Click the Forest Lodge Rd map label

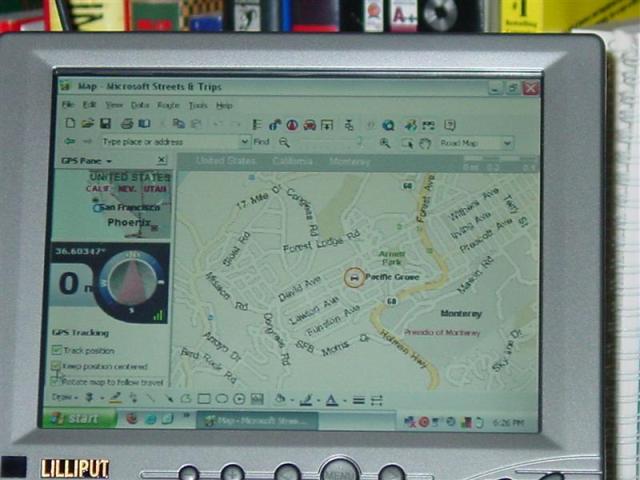tap(322, 242)
